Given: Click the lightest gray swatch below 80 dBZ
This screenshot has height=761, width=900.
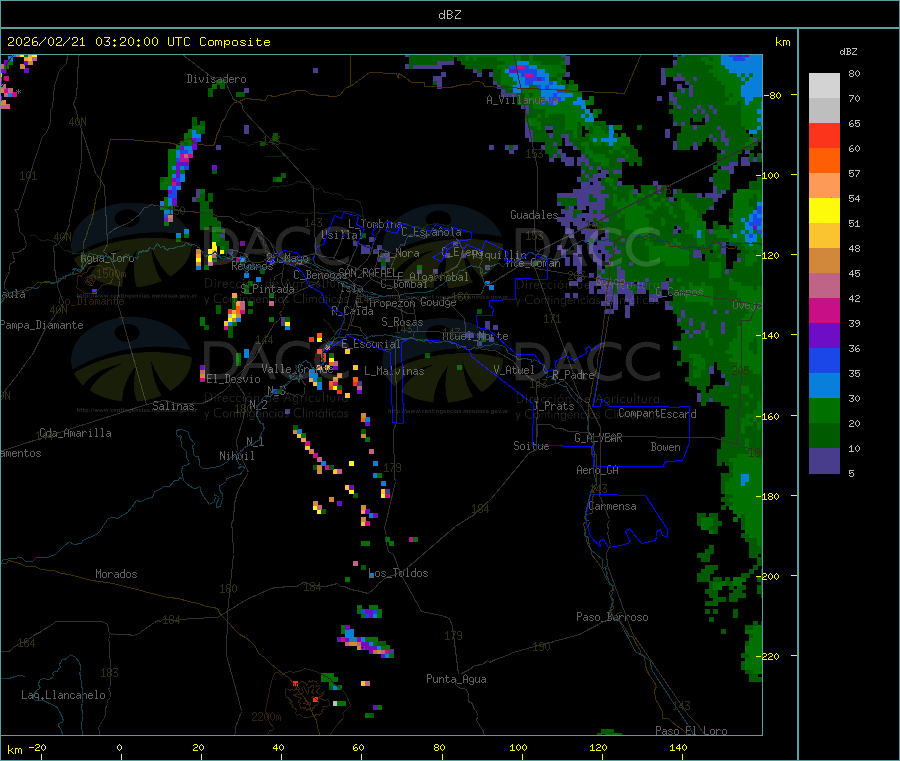Looking at the screenshot, I should click(x=824, y=86).
